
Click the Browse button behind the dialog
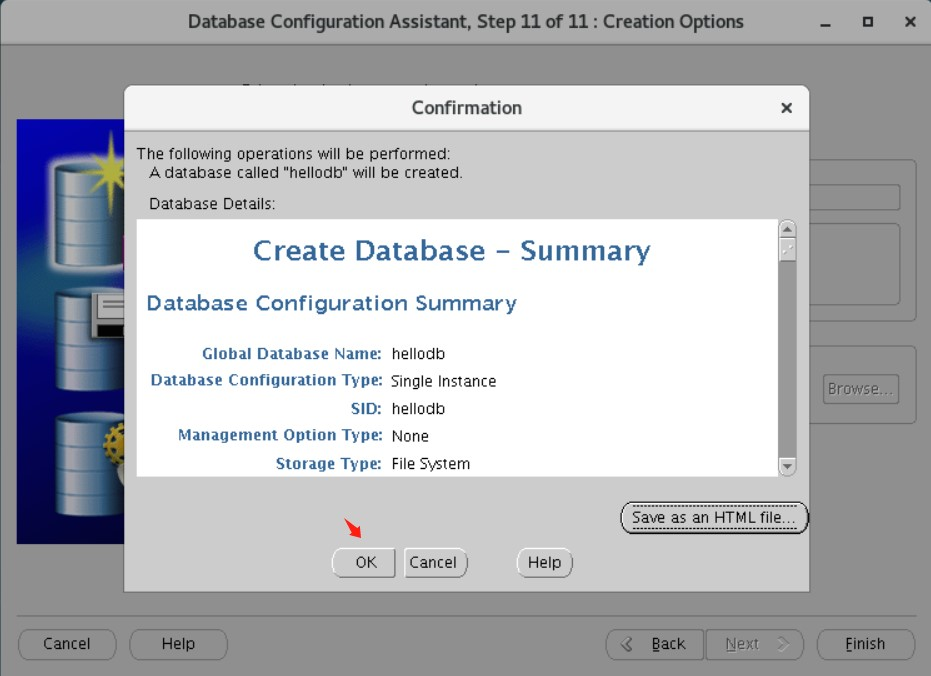(860, 389)
